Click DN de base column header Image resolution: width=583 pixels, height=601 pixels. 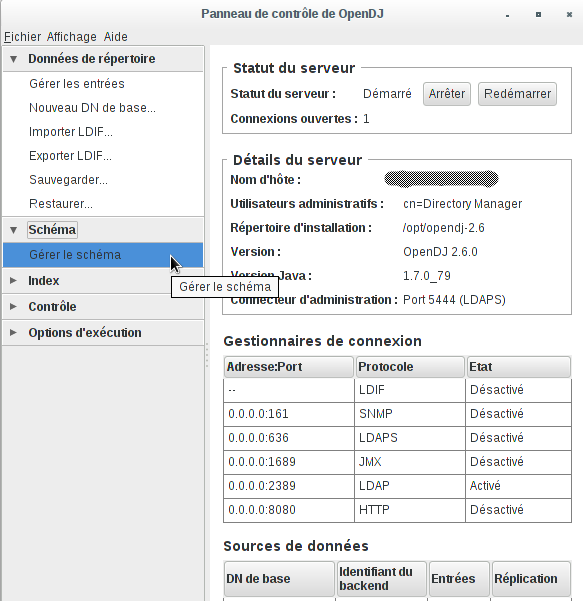[279, 579]
